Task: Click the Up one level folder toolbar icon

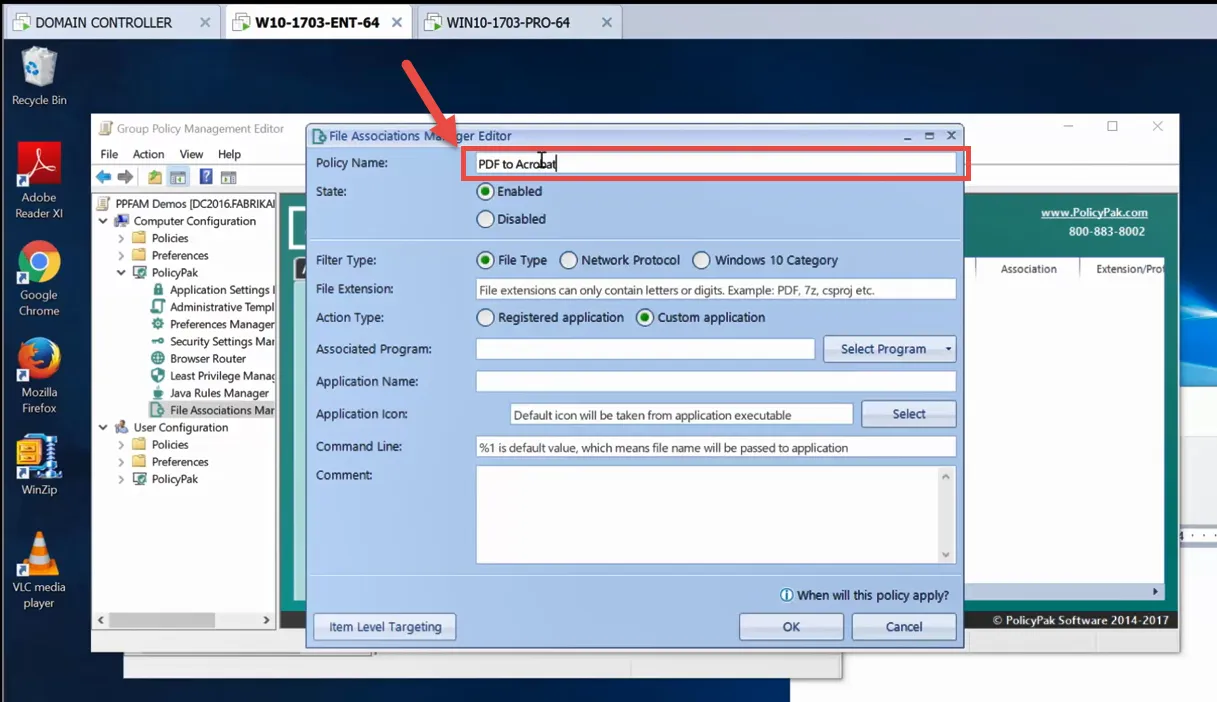Action: tap(155, 177)
